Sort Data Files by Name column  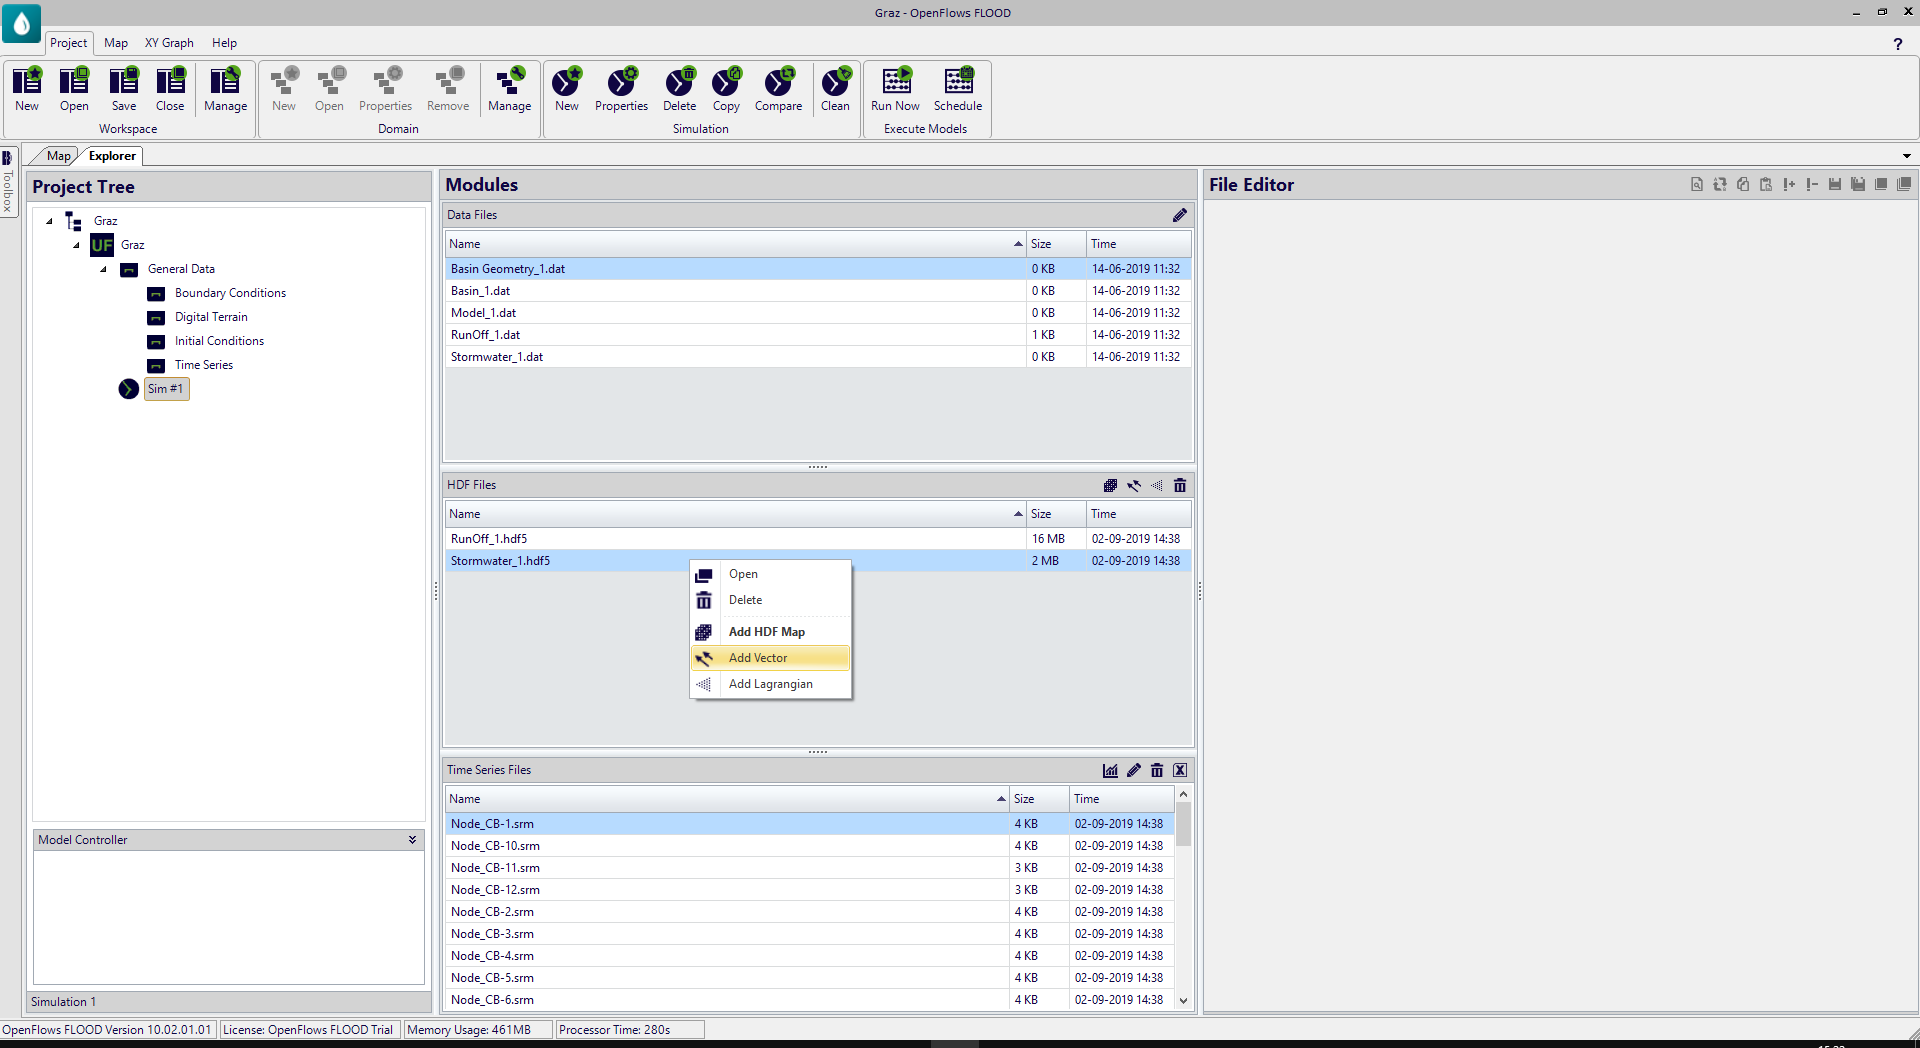click(735, 244)
